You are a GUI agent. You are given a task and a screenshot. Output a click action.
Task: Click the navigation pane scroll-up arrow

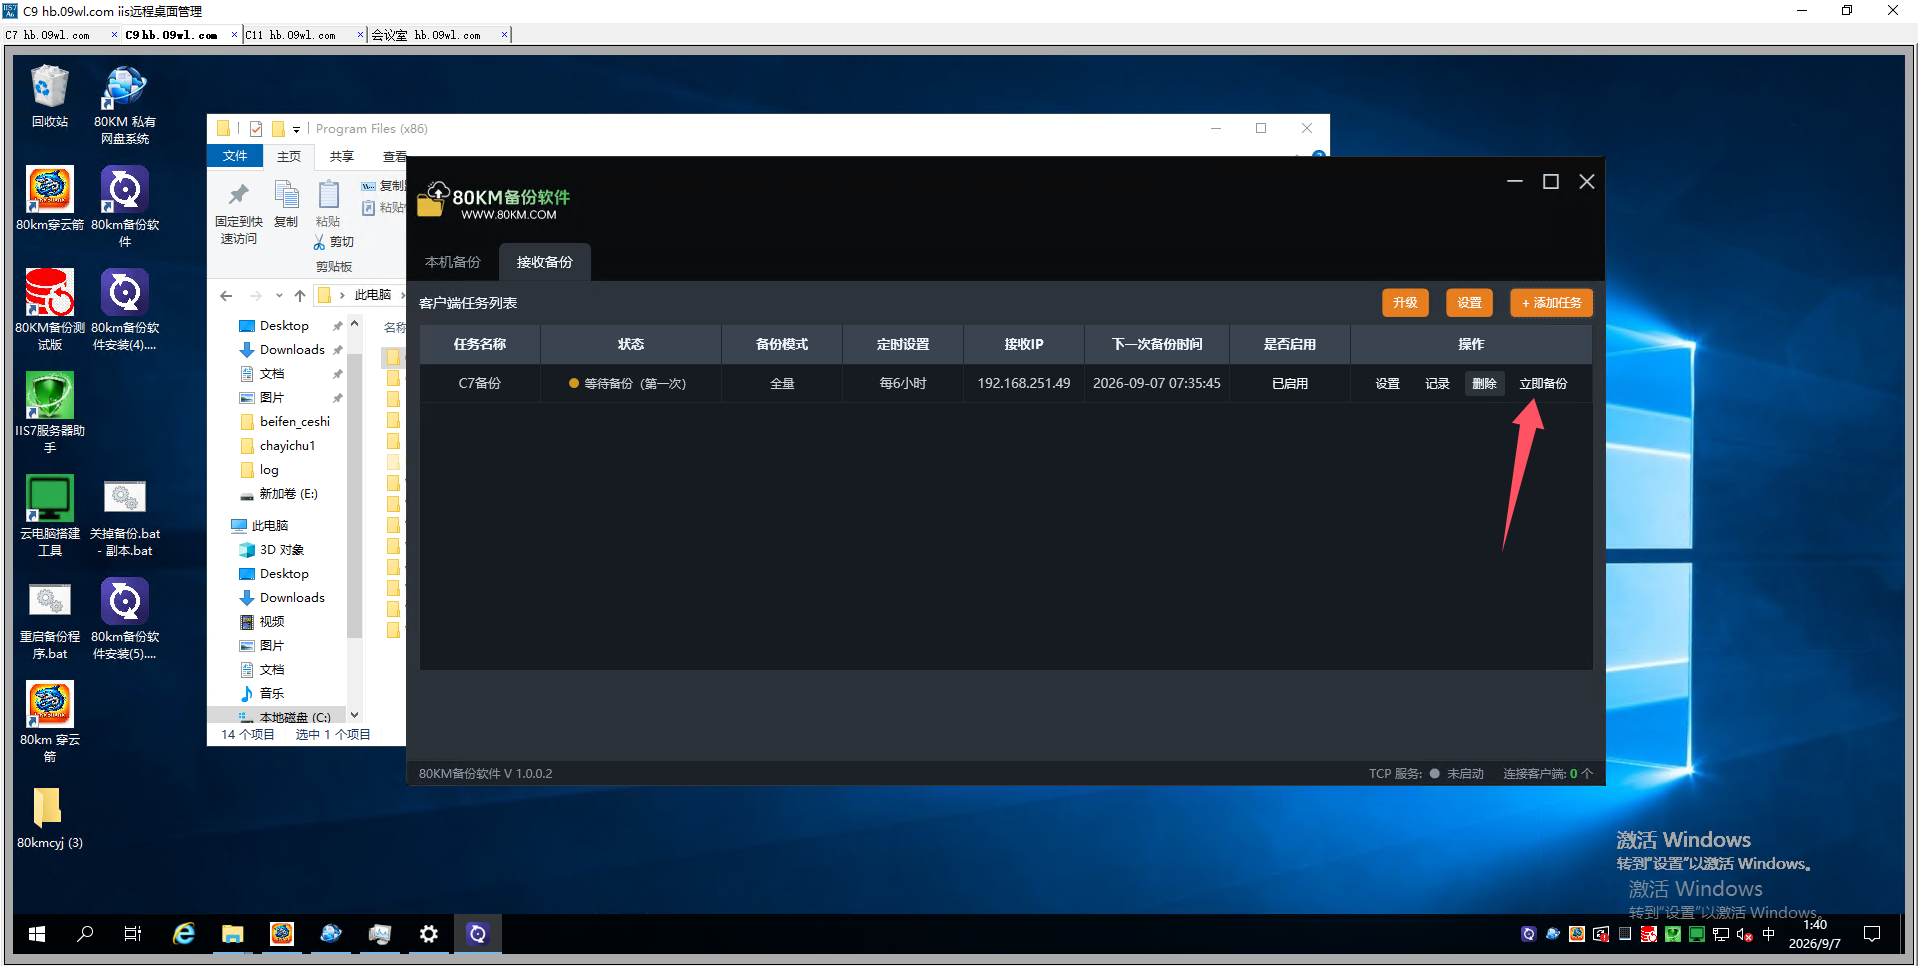(354, 324)
